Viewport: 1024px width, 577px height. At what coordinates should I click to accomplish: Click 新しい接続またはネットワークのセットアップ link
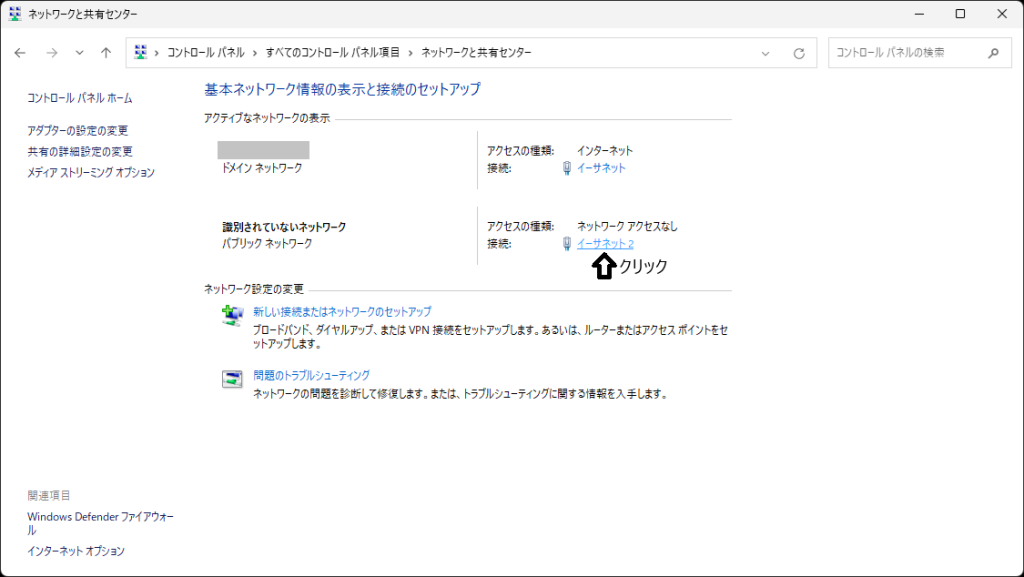pyautogui.click(x=342, y=312)
